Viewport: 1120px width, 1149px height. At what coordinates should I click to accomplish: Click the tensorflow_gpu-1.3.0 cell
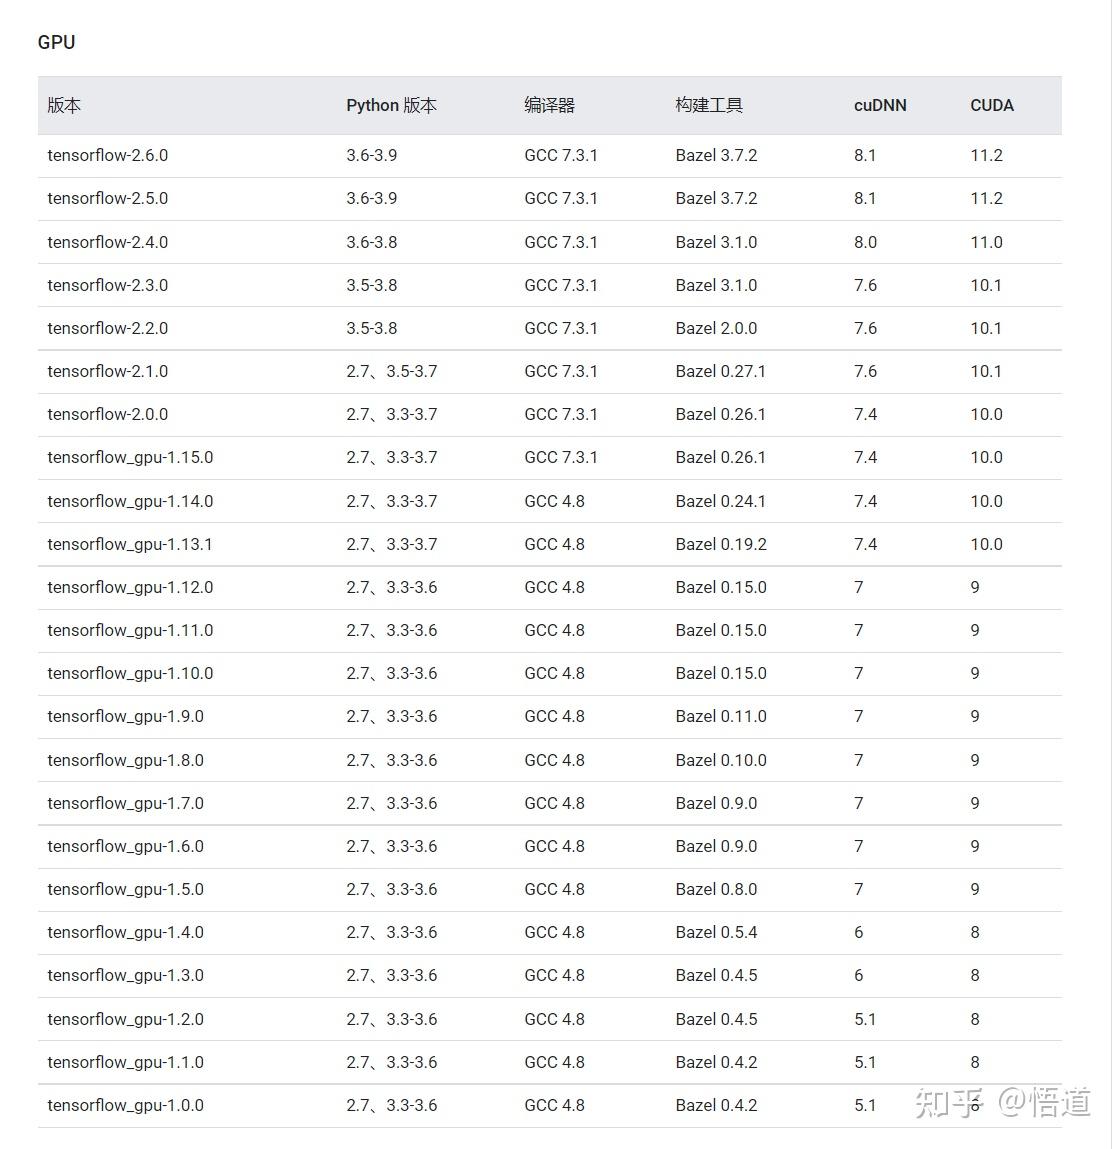125,976
